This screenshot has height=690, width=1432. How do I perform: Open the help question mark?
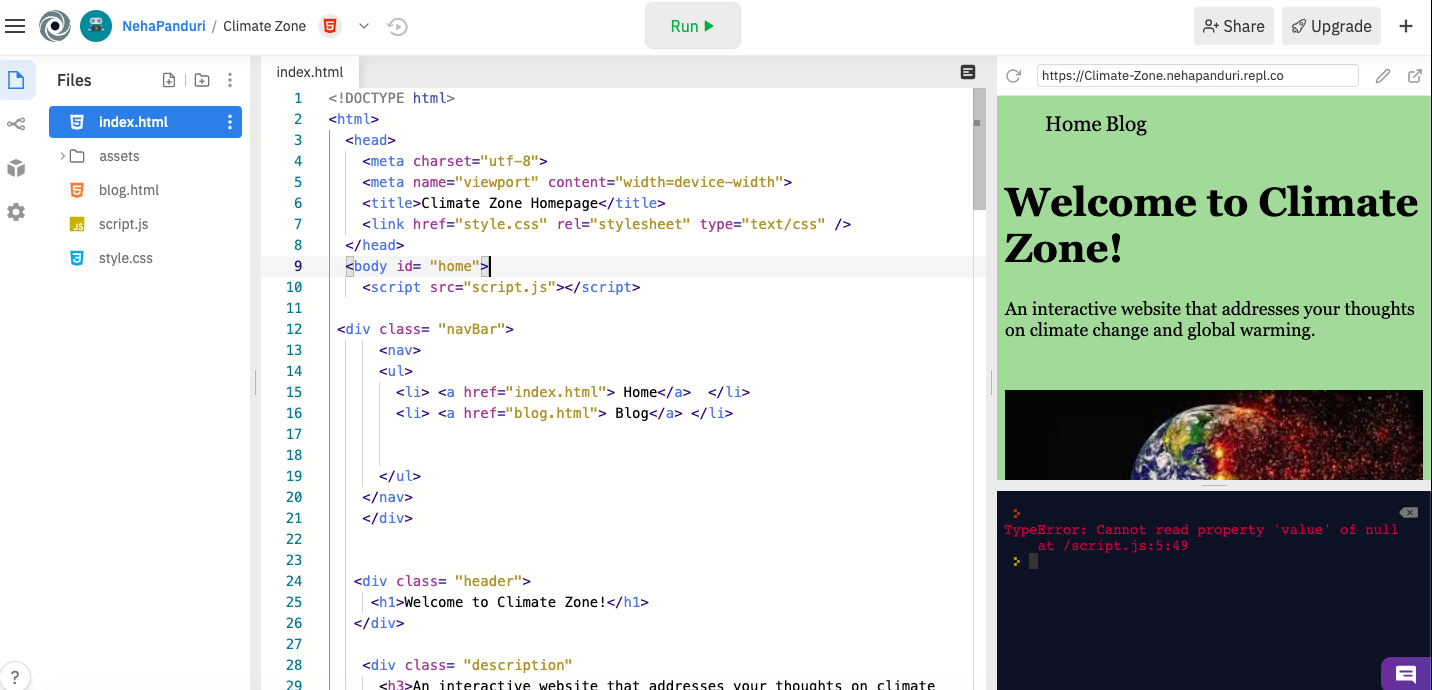click(x=15, y=677)
